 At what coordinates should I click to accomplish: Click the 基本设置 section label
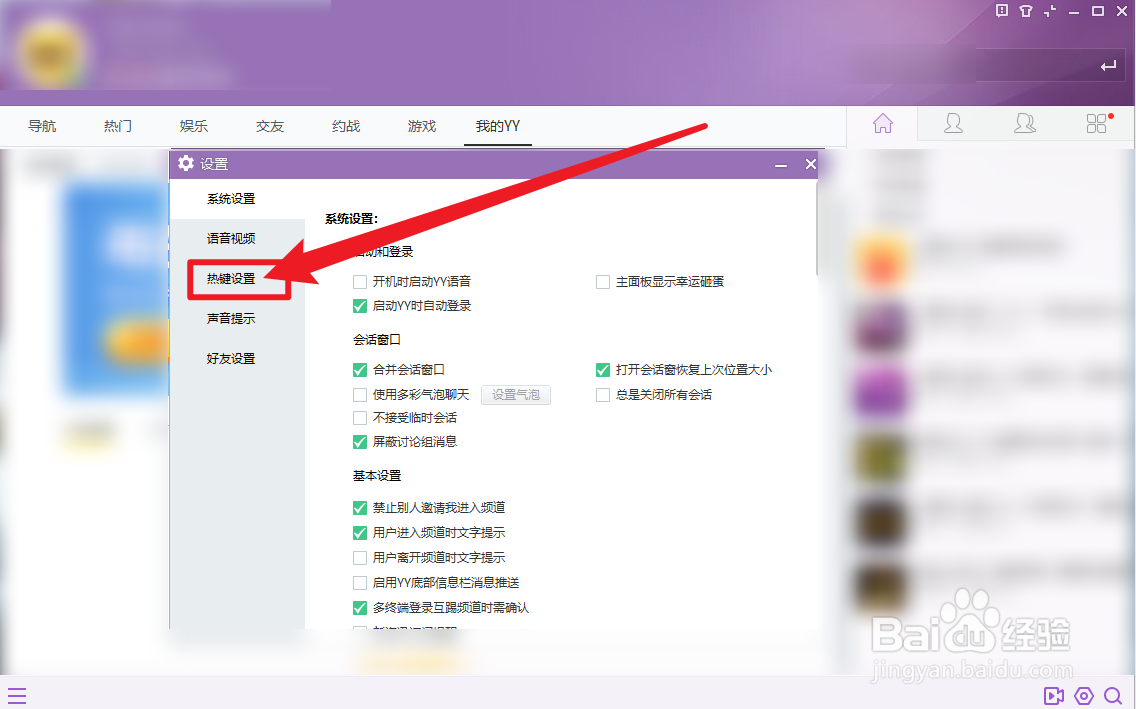click(x=377, y=476)
